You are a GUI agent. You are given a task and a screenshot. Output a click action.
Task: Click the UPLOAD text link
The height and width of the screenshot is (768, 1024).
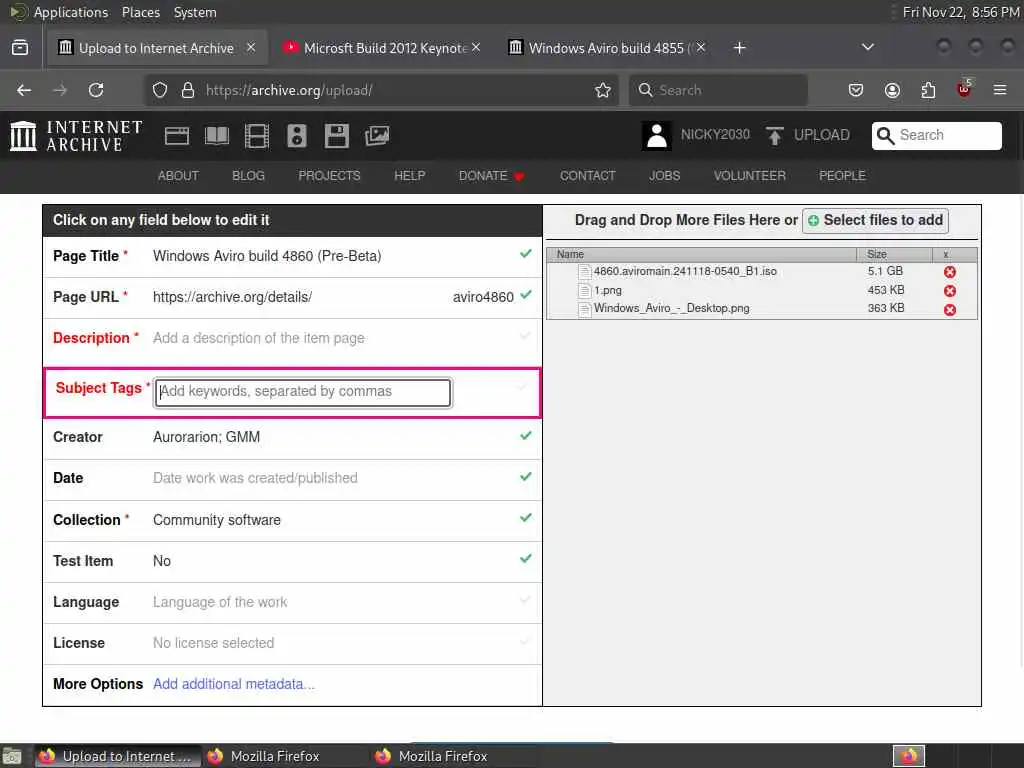coord(822,135)
